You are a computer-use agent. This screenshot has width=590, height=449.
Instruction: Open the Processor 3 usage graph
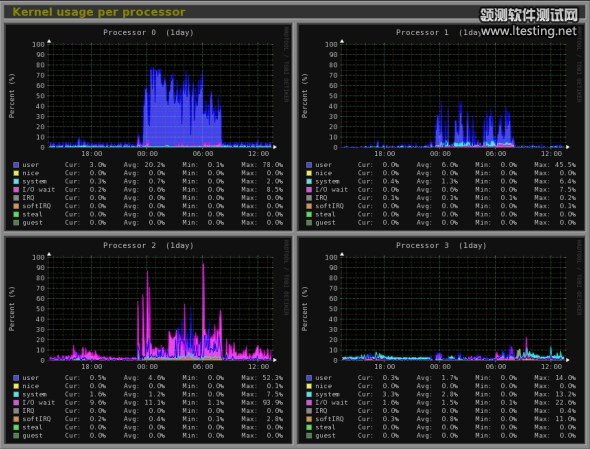(x=441, y=340)
